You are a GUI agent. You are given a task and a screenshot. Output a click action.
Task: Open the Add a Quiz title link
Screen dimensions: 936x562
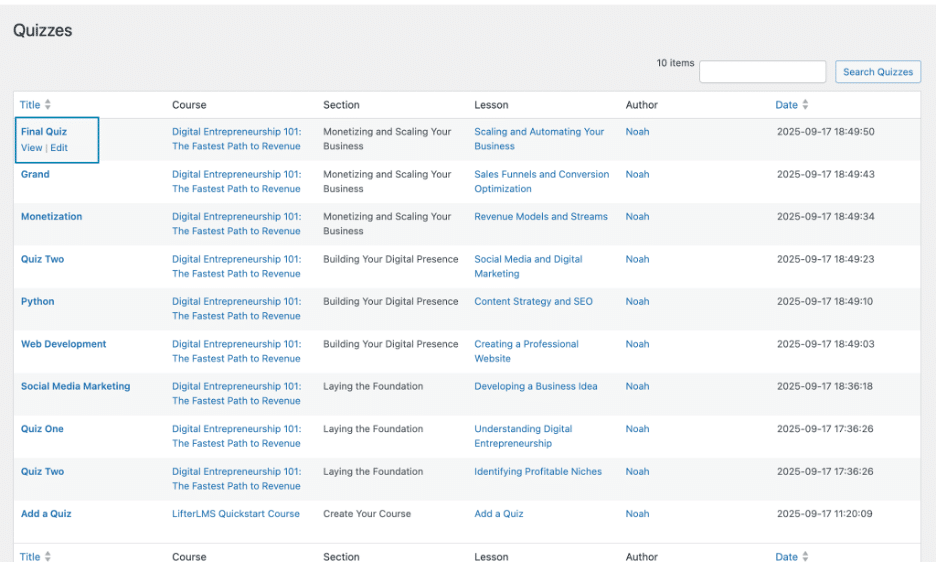click(46, 514)
